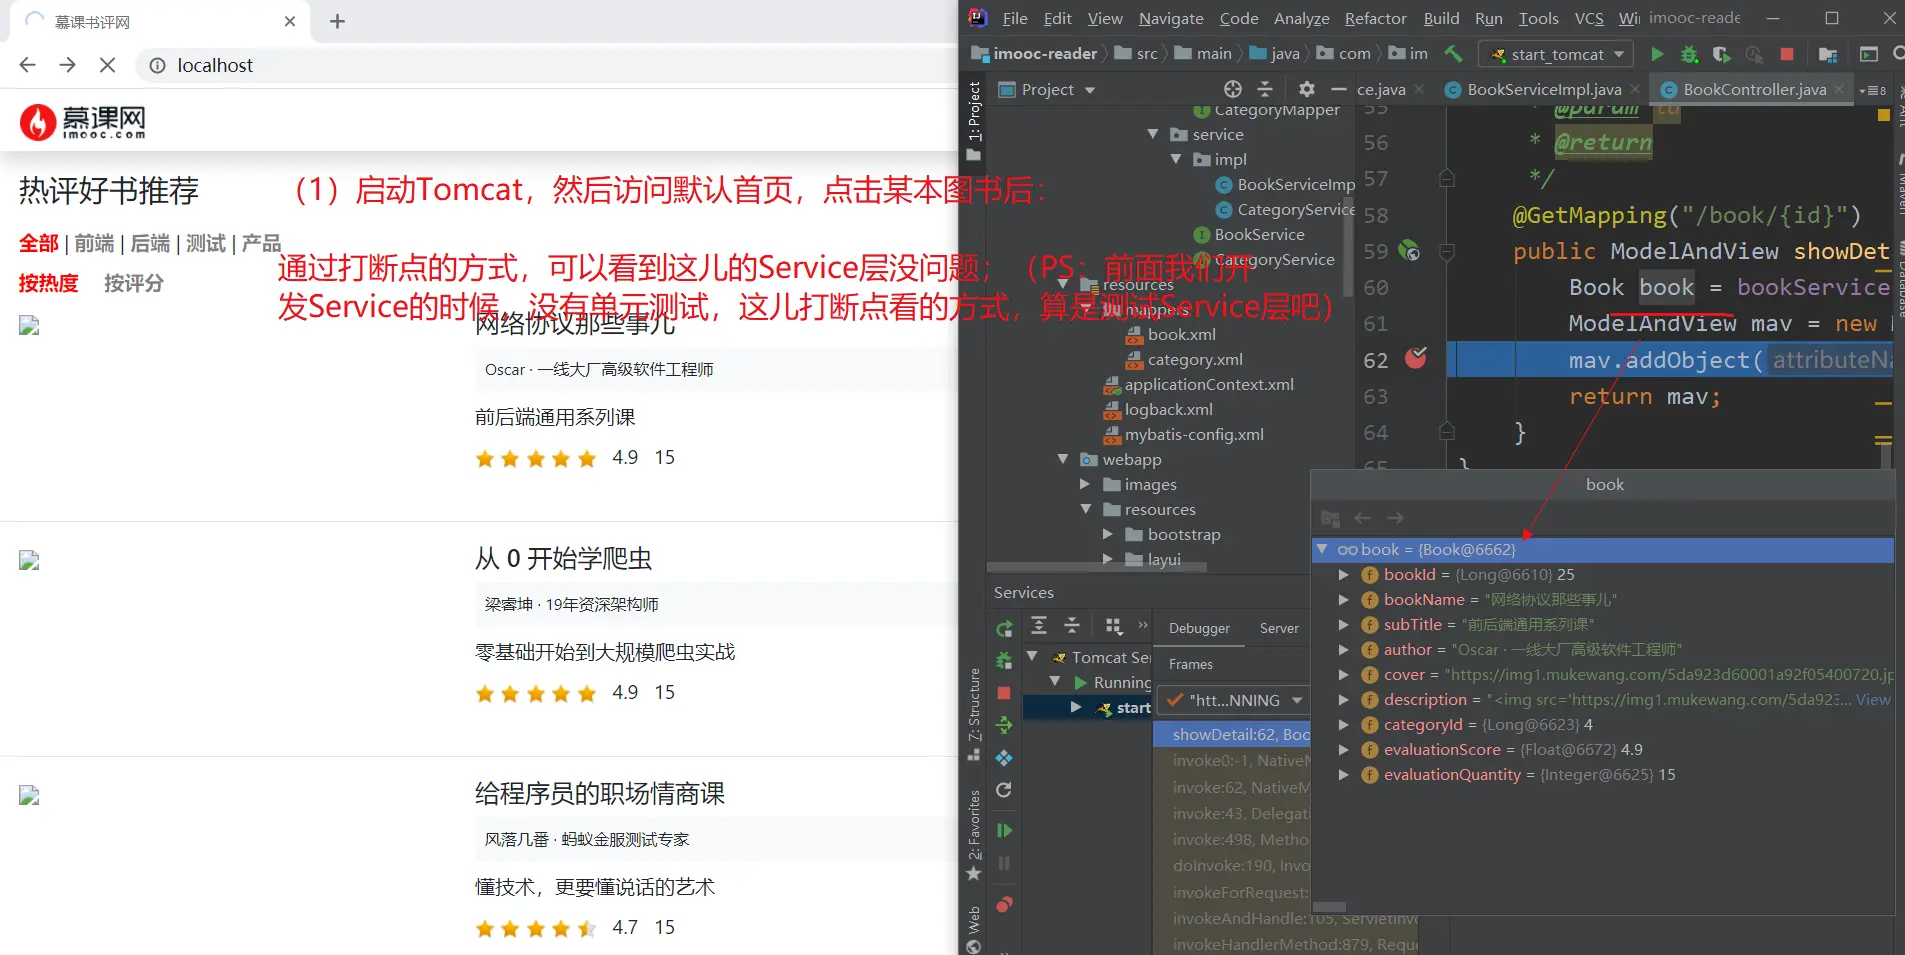The width and height of the screenshot is (1905, 955).
Task: Click the view breakpoints red circles icon
Action: point(1004,905)
